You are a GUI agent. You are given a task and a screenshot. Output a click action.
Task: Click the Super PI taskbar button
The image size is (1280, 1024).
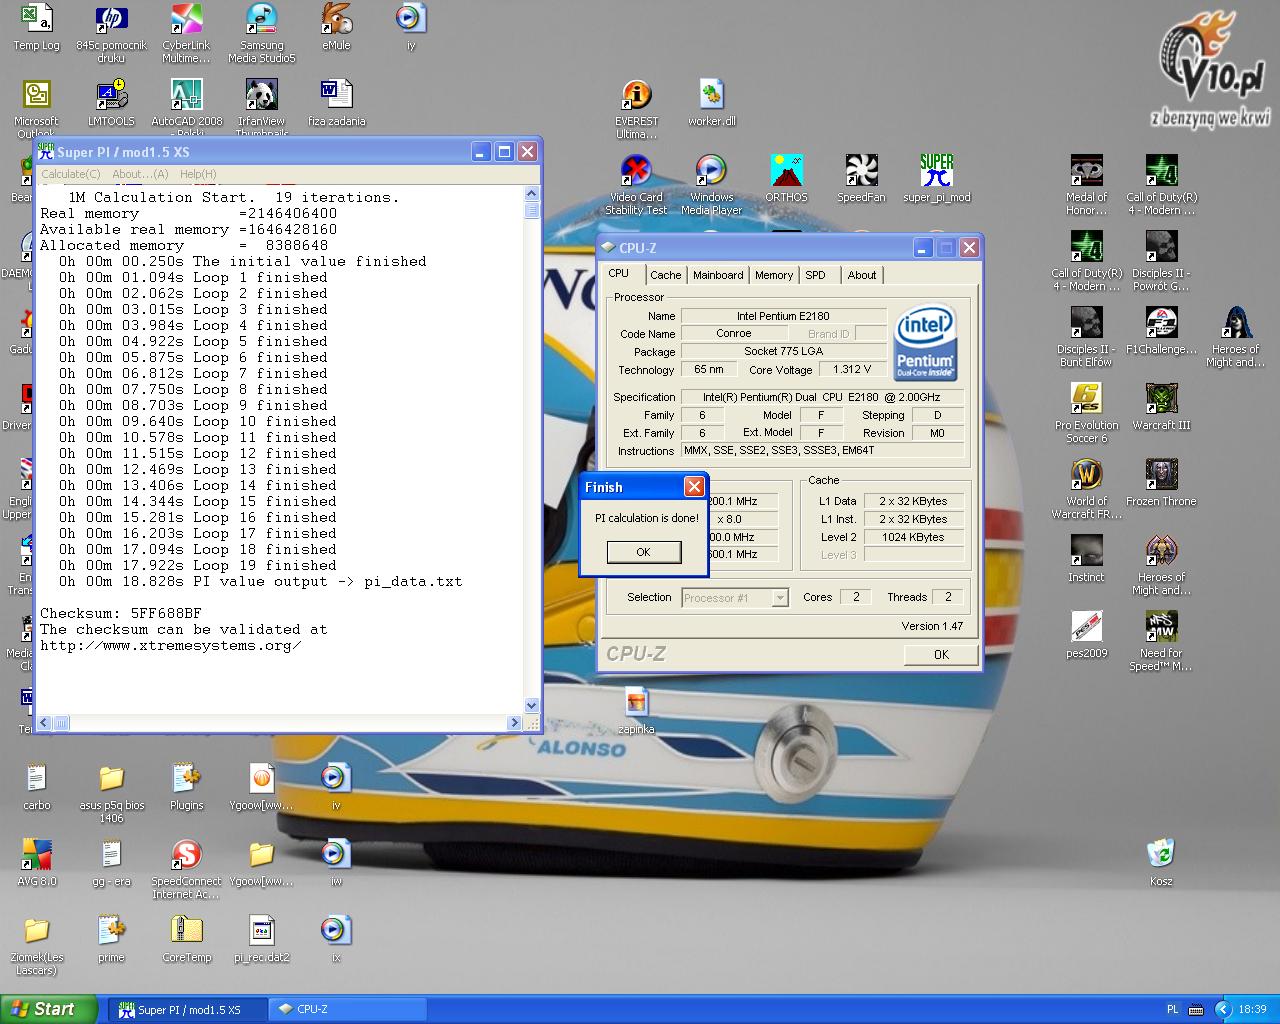186,1009
